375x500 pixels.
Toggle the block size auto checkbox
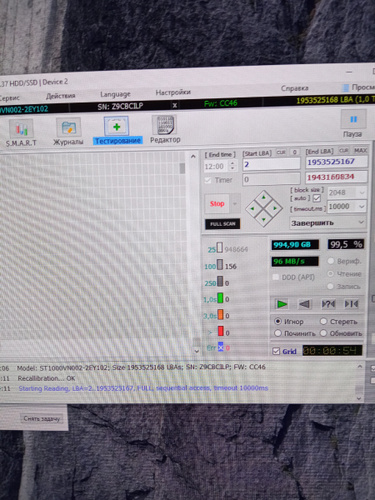(317, 199)
